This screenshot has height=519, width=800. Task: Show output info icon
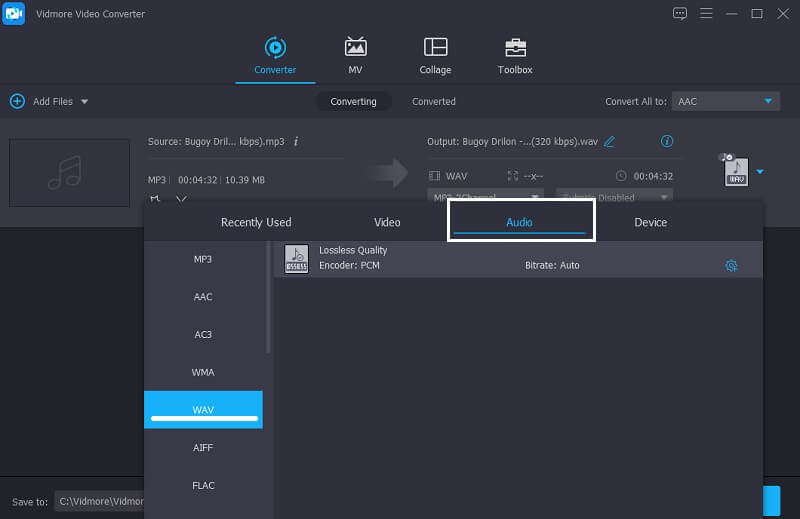pyautogui.click(x=667, y=141)
